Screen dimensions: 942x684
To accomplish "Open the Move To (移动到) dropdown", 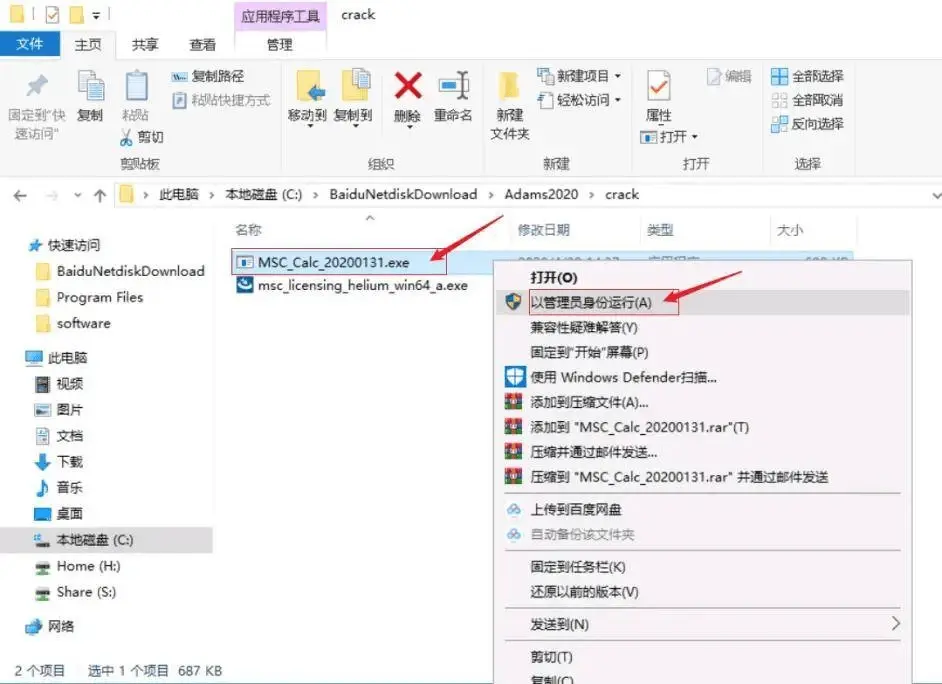I will click(x=308, y=116).
